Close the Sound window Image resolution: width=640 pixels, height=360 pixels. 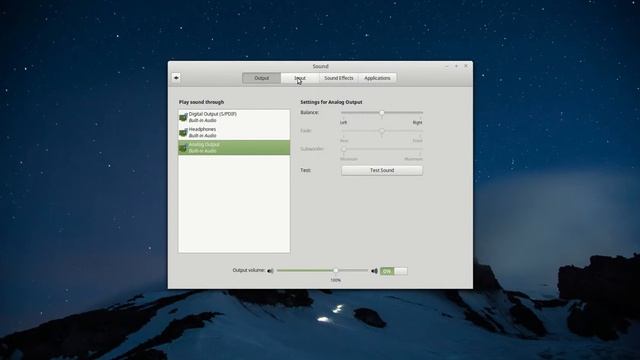click(466, 66)
